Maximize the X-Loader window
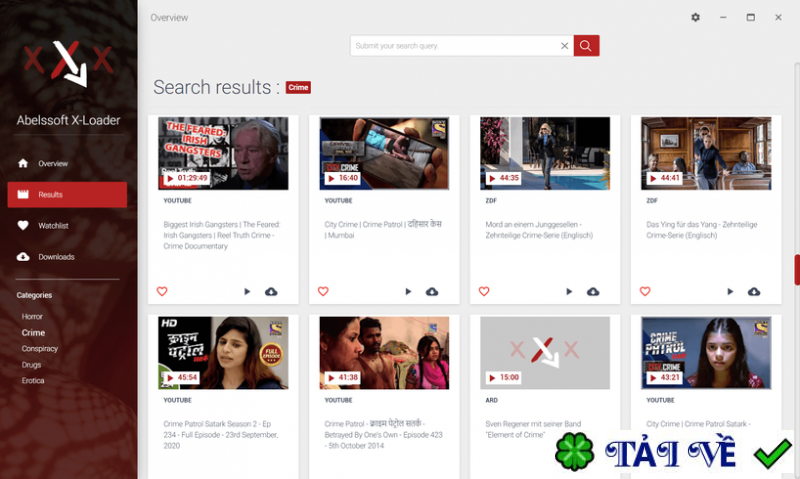Screen dimensions: 800x479 [751, 17]
